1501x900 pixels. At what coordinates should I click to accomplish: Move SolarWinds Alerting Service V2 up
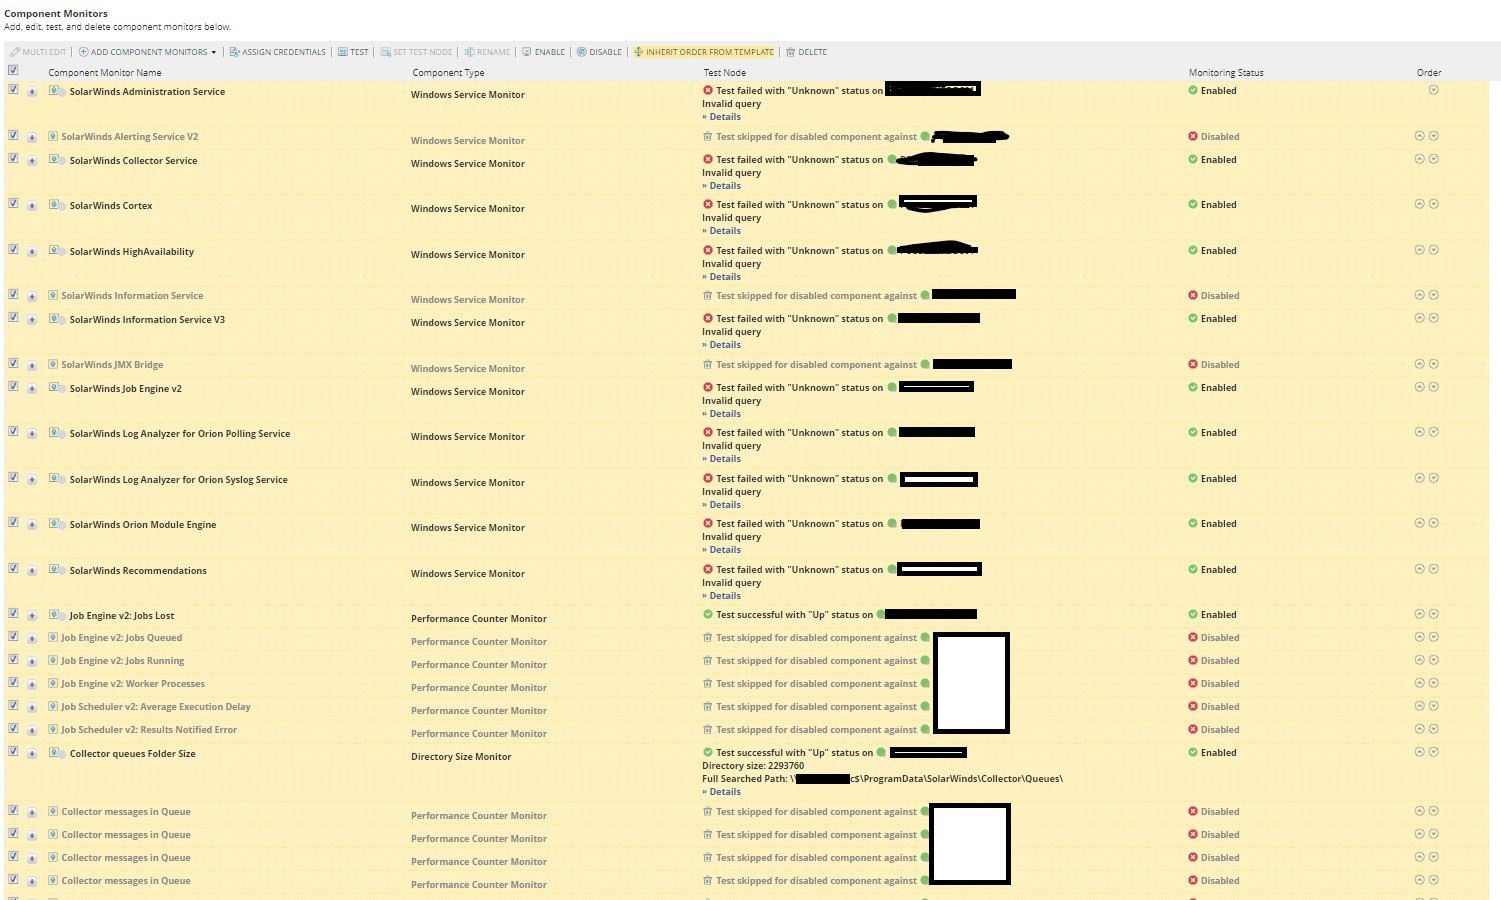pos(1419,136)
